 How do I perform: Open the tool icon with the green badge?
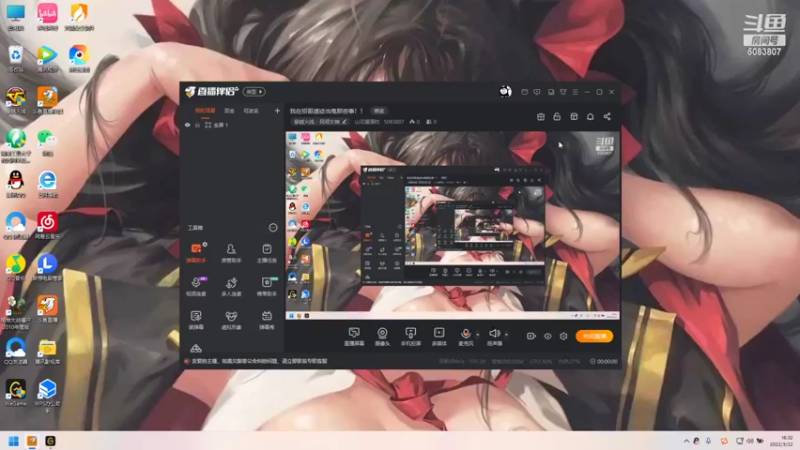point(266,286)
